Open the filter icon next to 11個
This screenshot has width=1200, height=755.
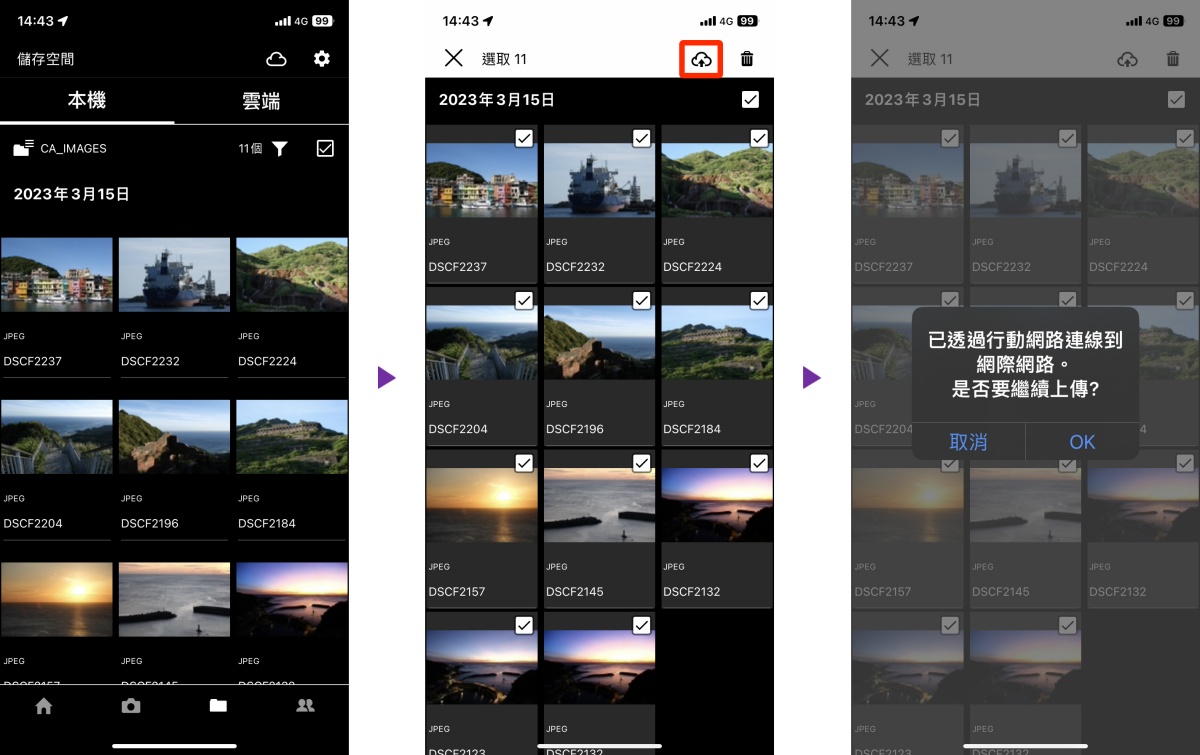coord(281,148)
